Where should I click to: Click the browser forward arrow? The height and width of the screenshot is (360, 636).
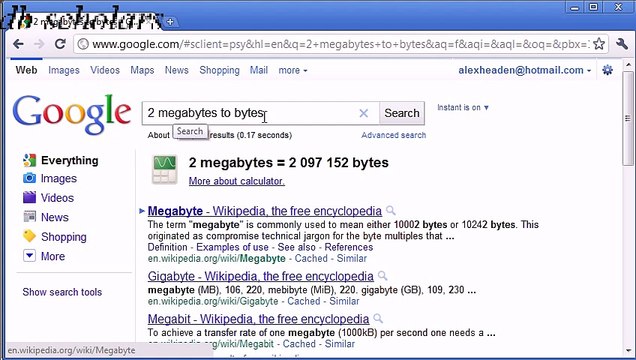pyautogui.click(x=39, y=44)
